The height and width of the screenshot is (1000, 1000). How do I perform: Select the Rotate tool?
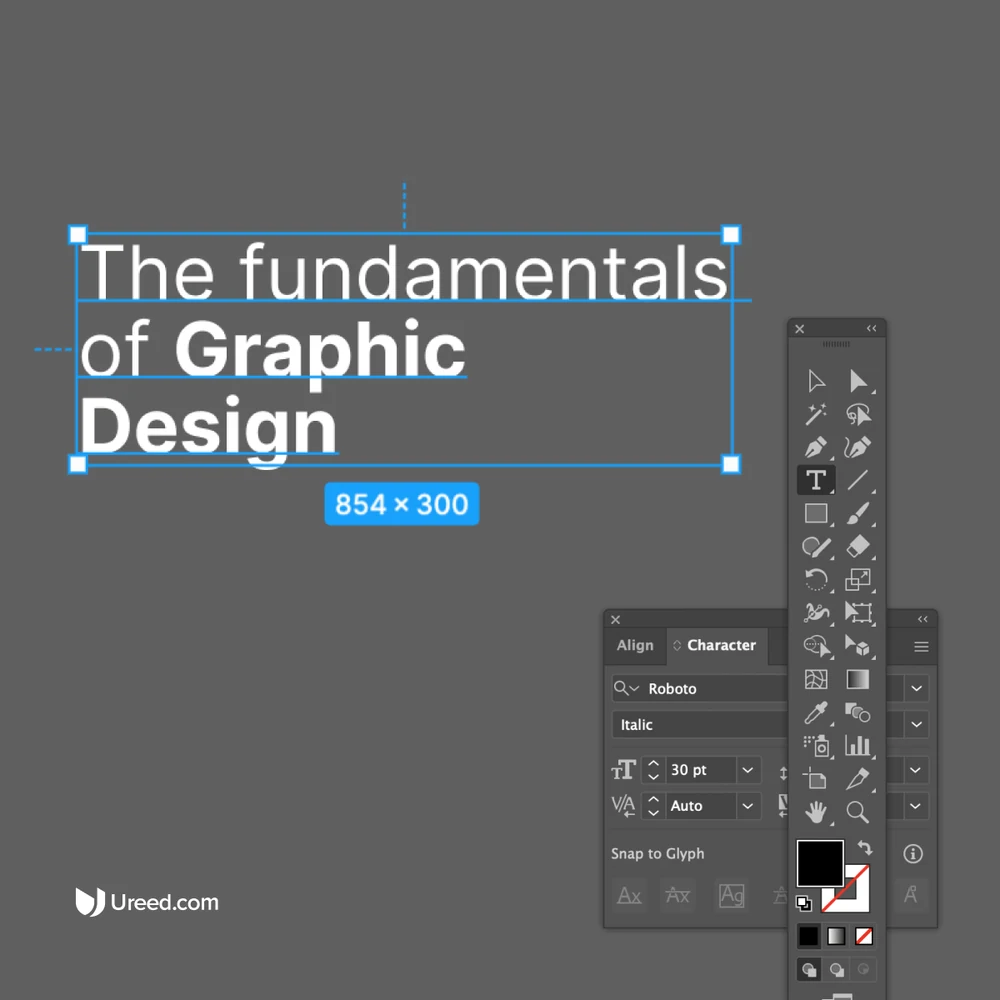coord(816,580)
